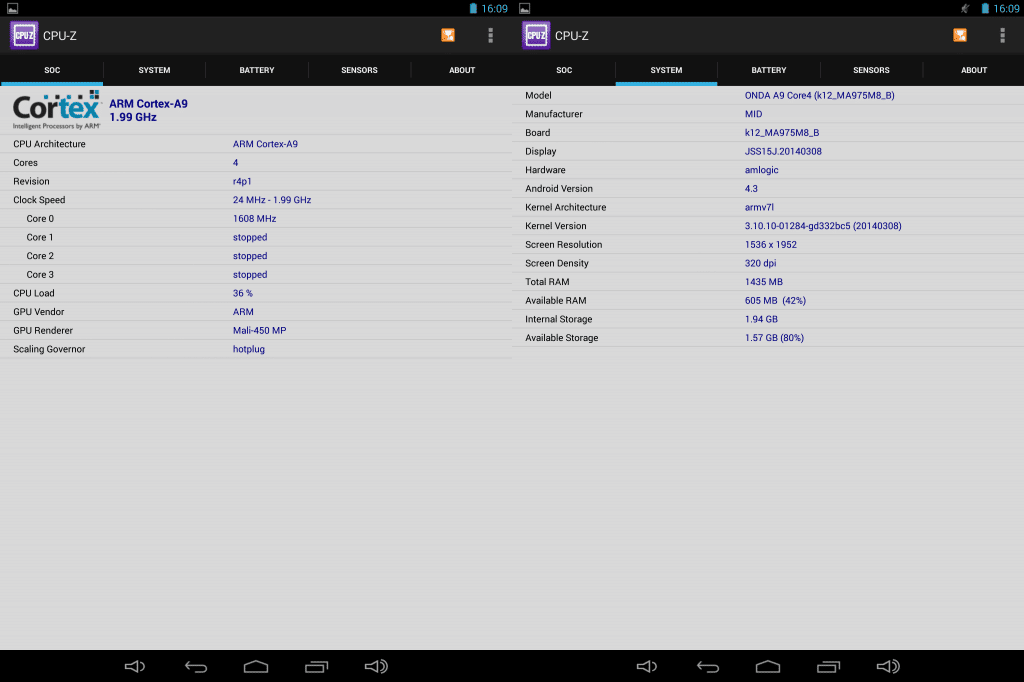Tap the Manufacturer value "MID"

tap(754, 114)
